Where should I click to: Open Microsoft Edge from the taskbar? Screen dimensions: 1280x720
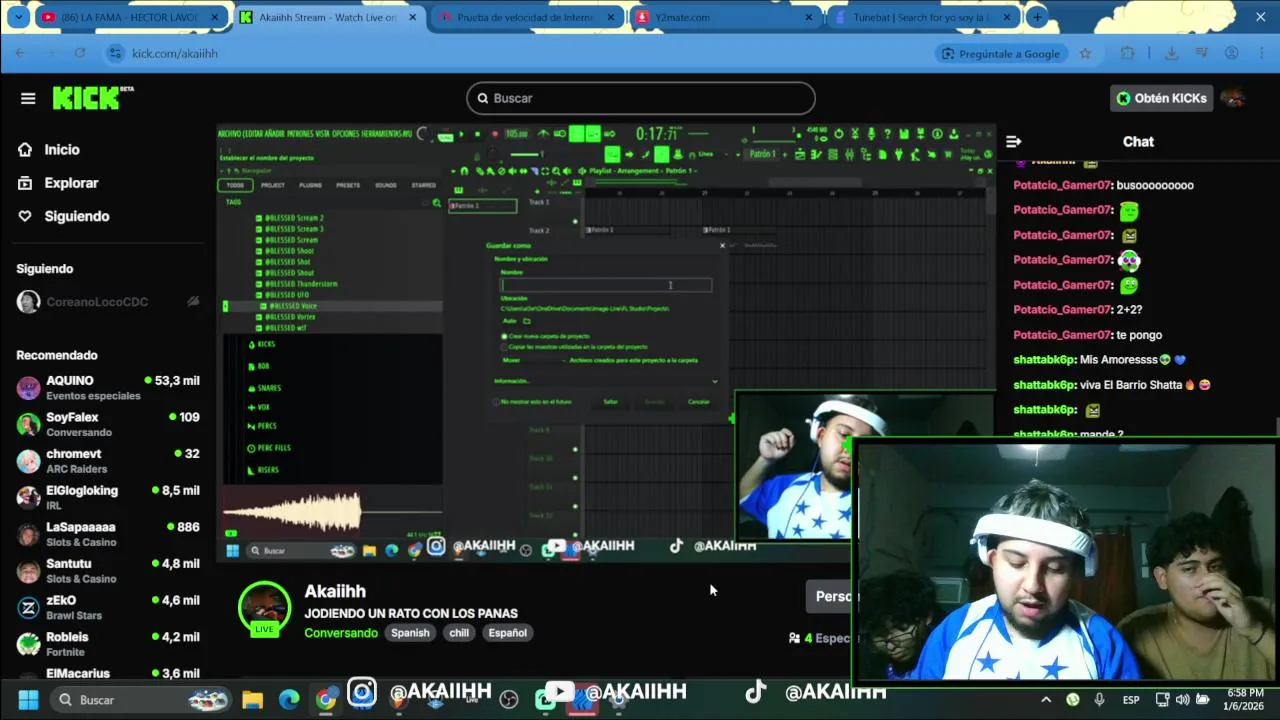tap(289, 700)
